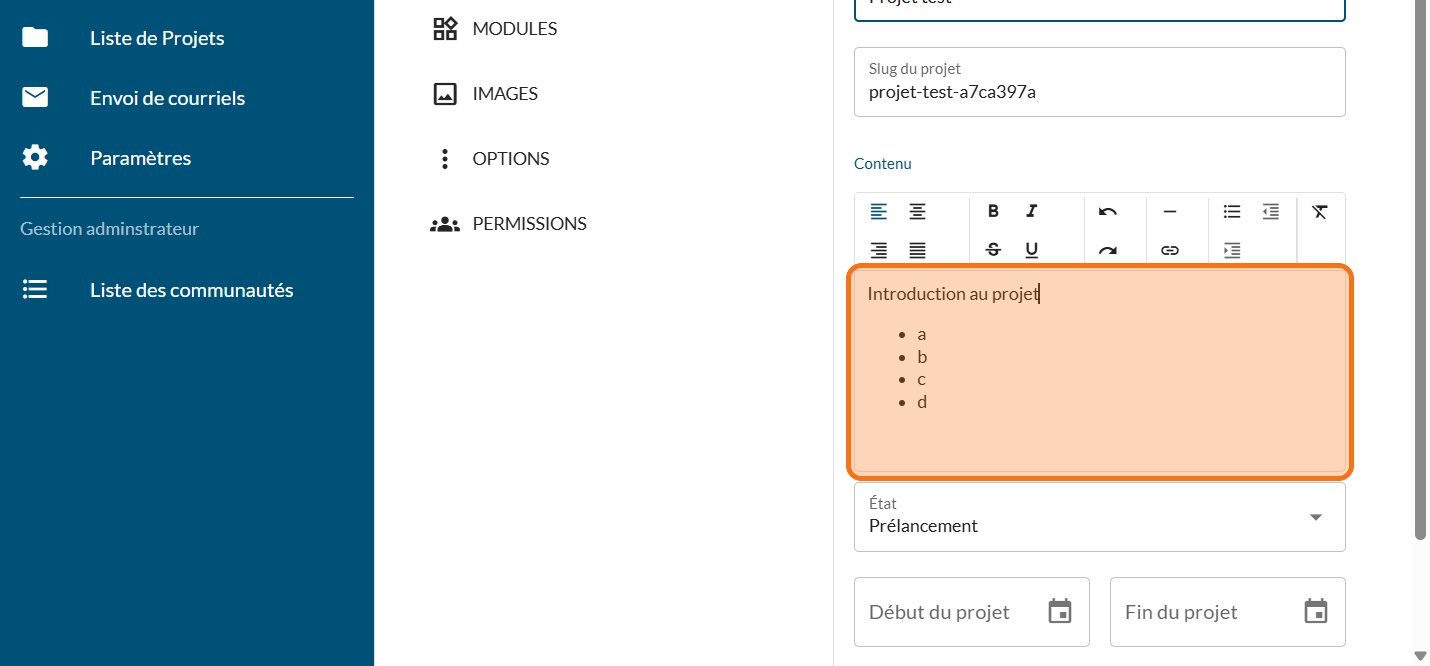Redo the last undone edit
Image resolution: width=1430 pixels, height=666 pixels.
(x=1108, y=250)
